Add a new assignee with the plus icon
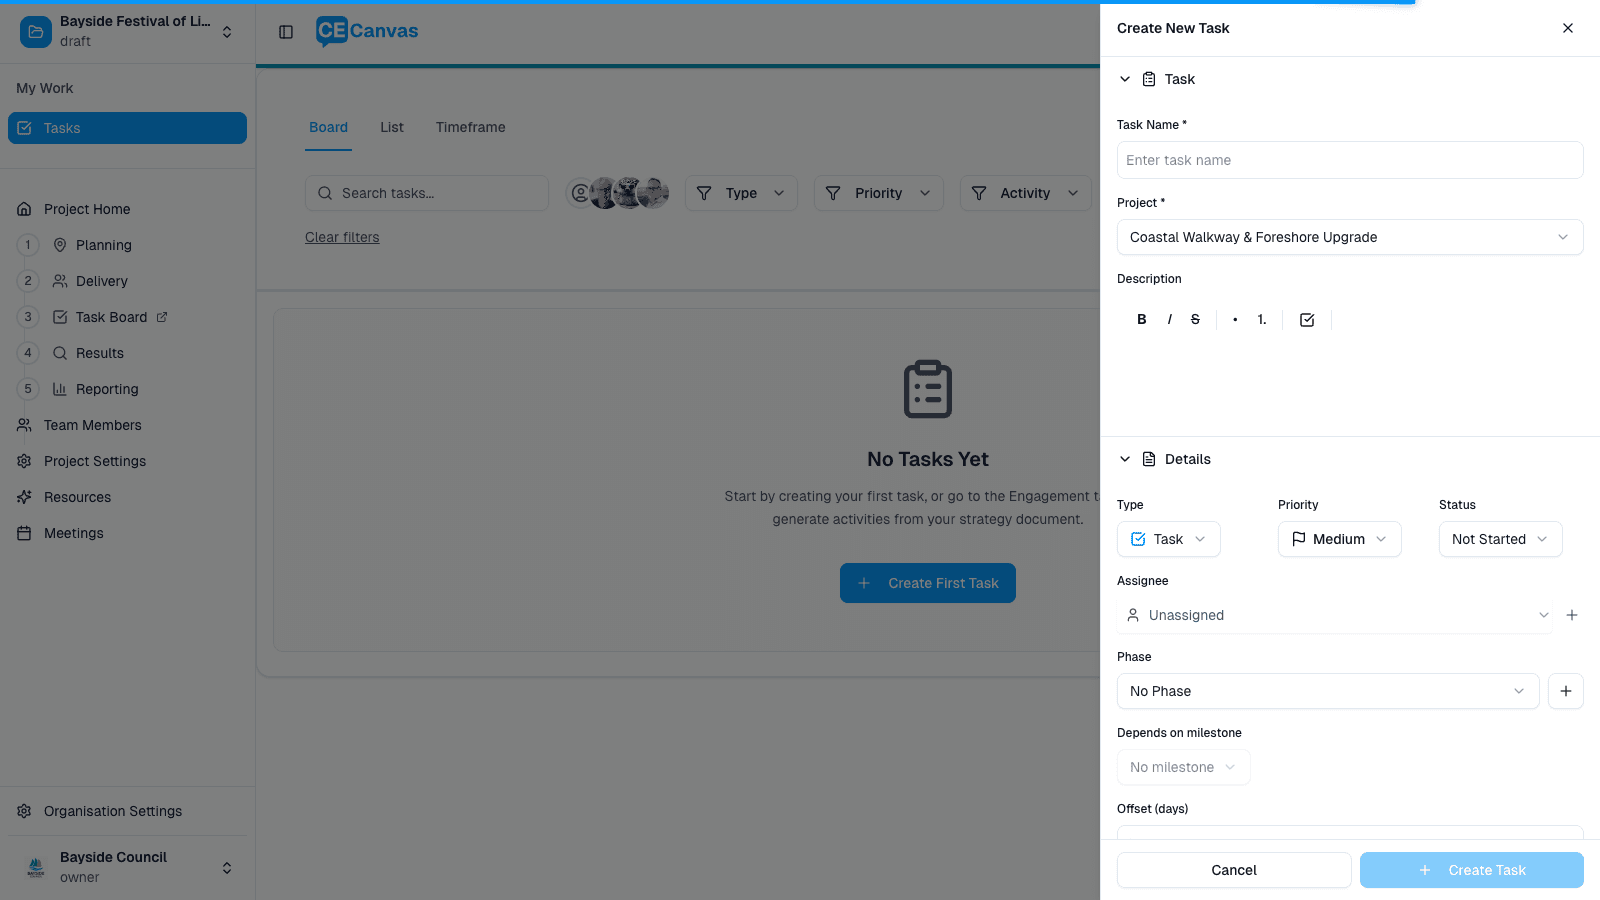Viewport: 1600px width, 900px height. click(1572, 615)
